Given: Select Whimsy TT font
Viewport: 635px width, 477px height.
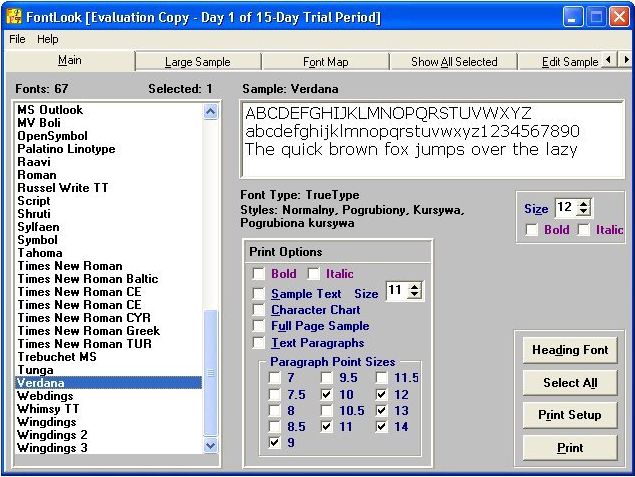Looking at the screenshot, I should pyautogui.click(x=109, y=409).
